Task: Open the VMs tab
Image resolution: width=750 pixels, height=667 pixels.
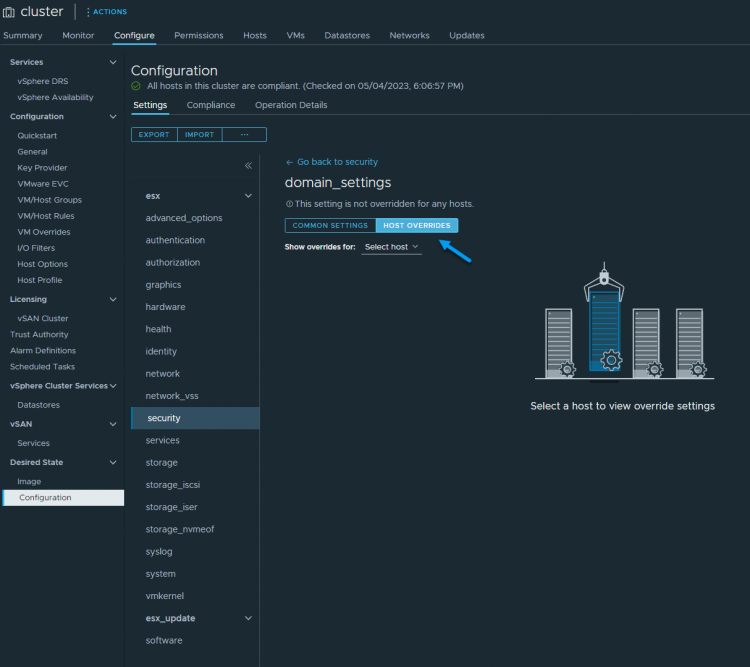Action: [x=295, y=35]
